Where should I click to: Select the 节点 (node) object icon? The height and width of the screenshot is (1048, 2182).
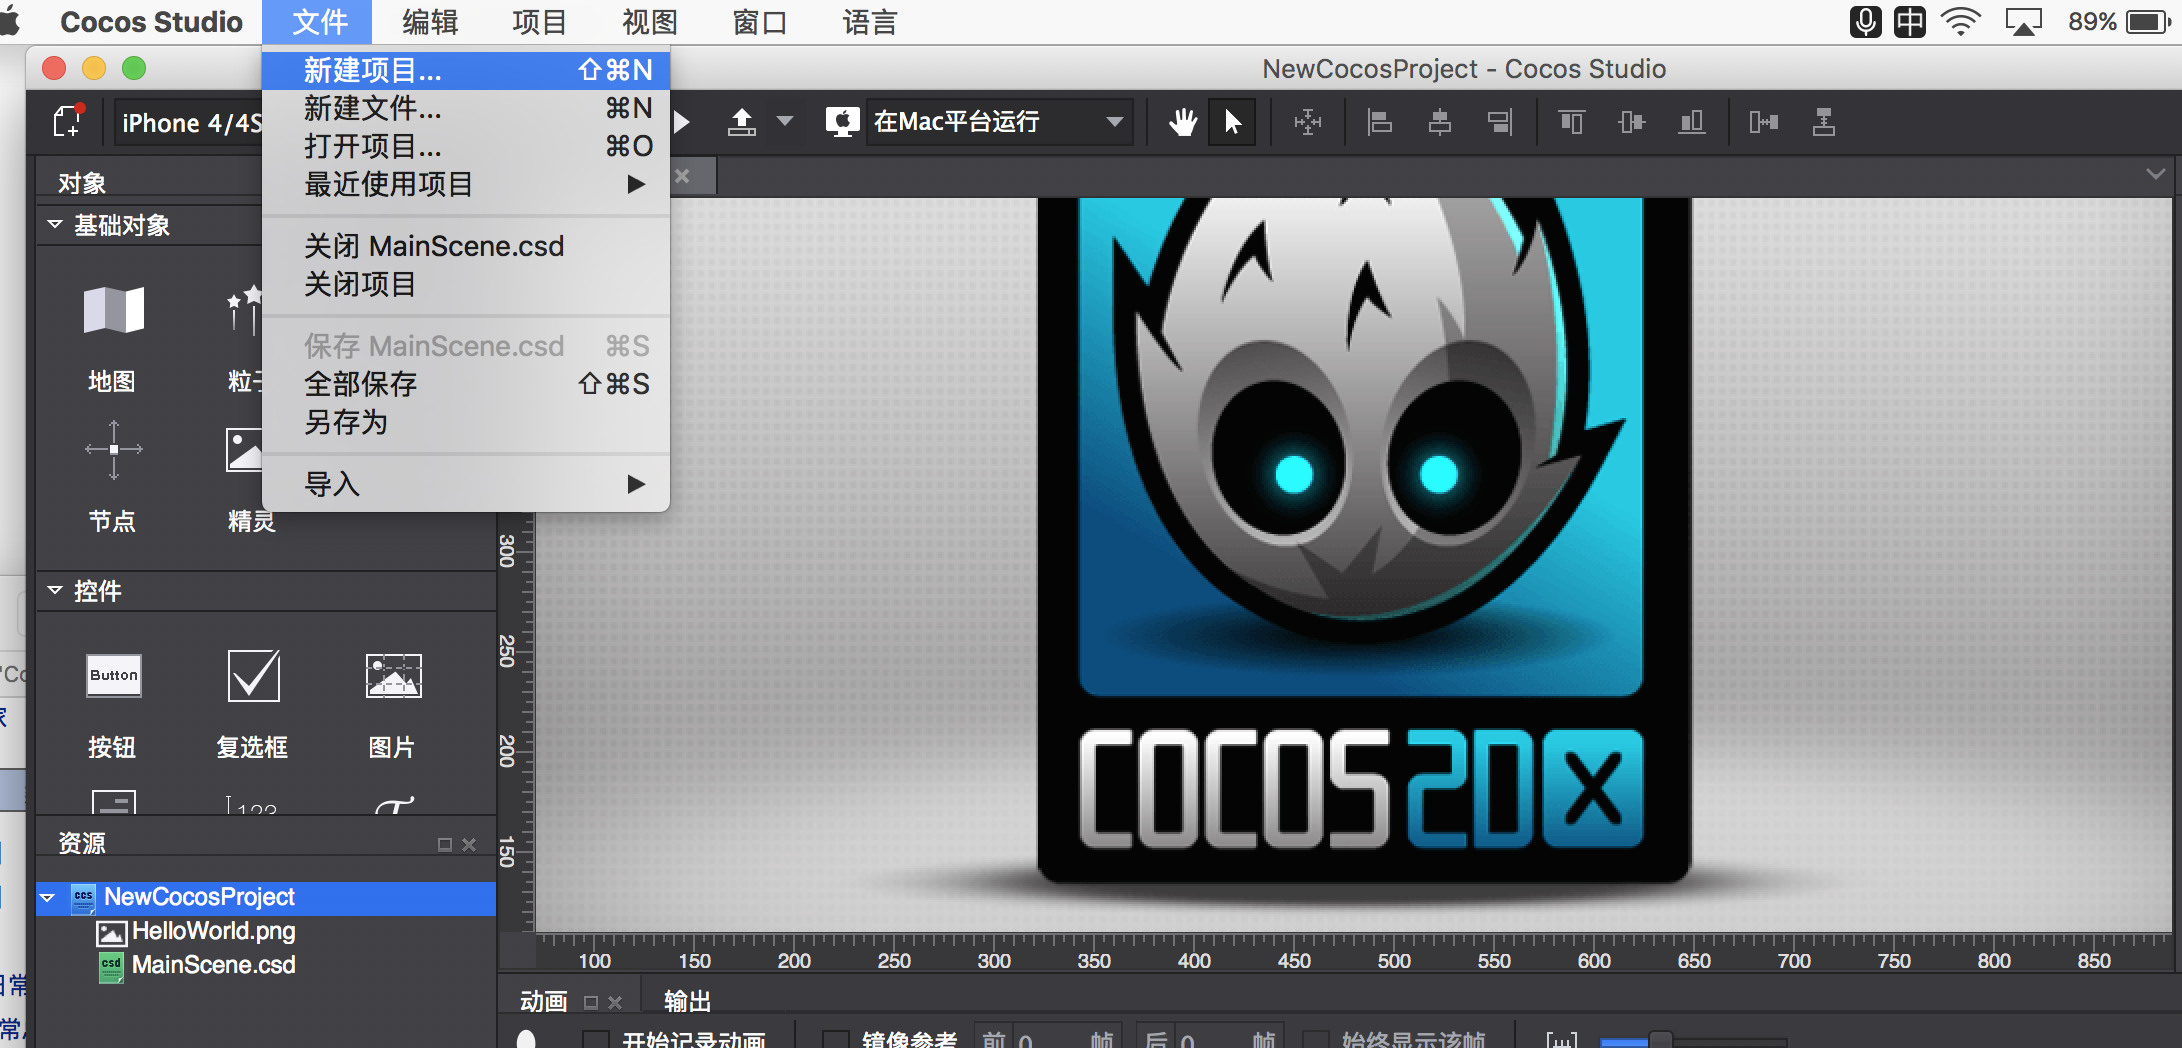click(113, 450)
